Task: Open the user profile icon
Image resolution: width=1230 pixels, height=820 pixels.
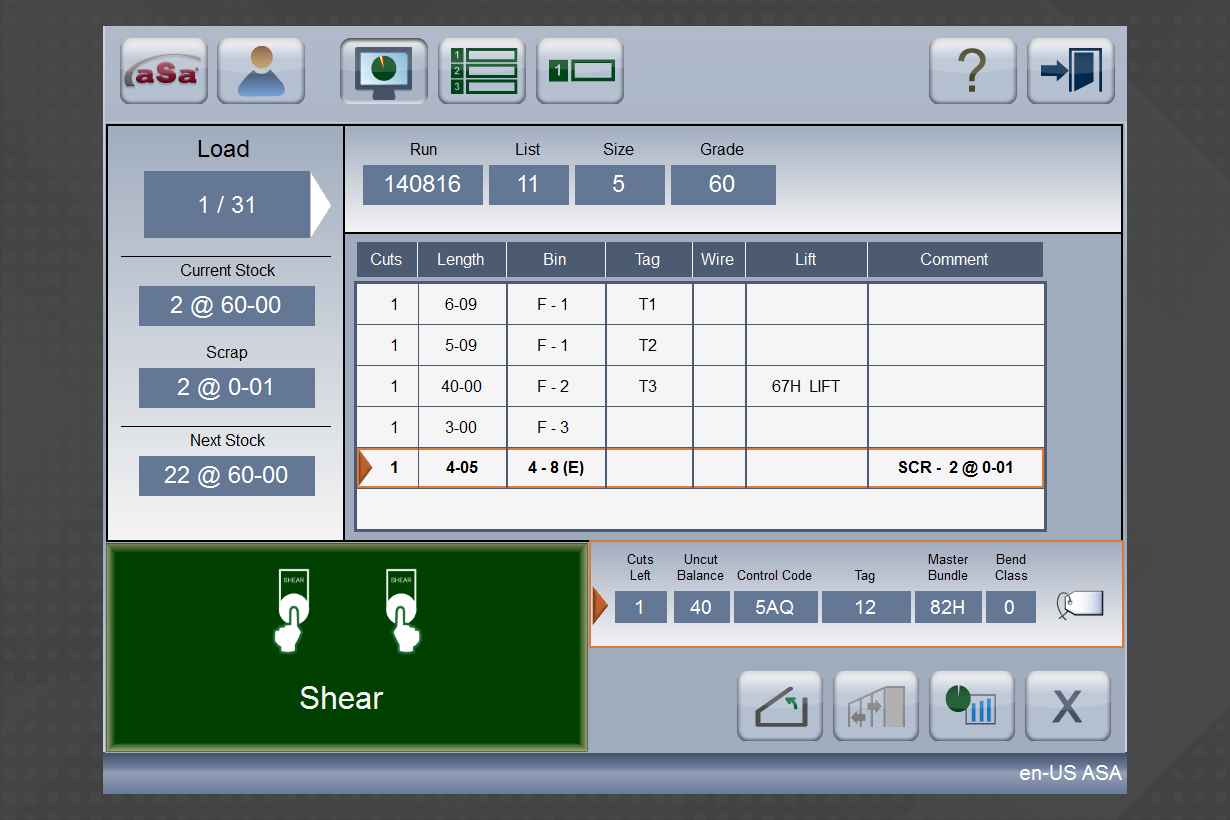Action: (x=261, y=71)
